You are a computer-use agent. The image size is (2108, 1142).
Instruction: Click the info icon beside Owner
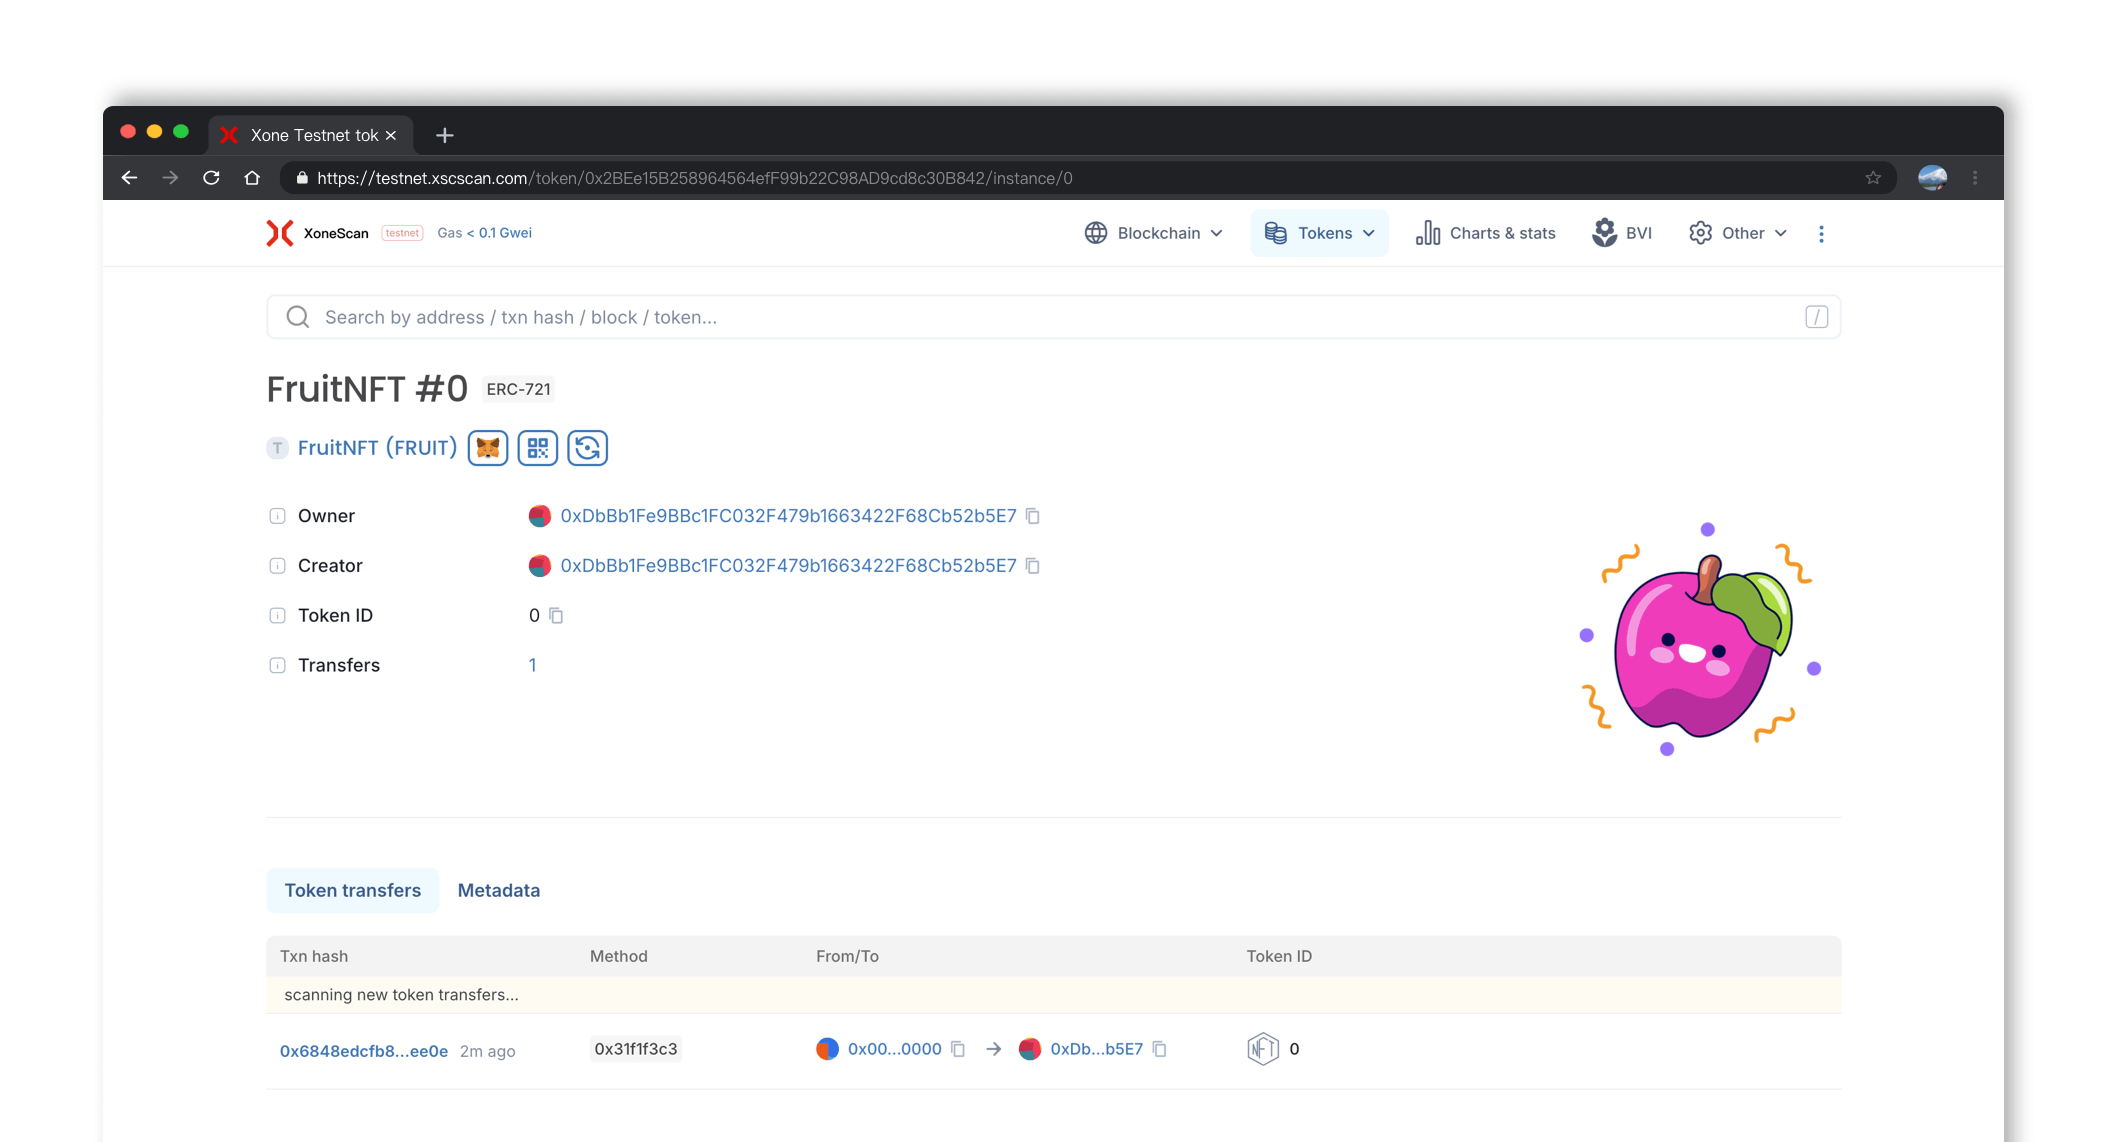click(x=277, y=516)
